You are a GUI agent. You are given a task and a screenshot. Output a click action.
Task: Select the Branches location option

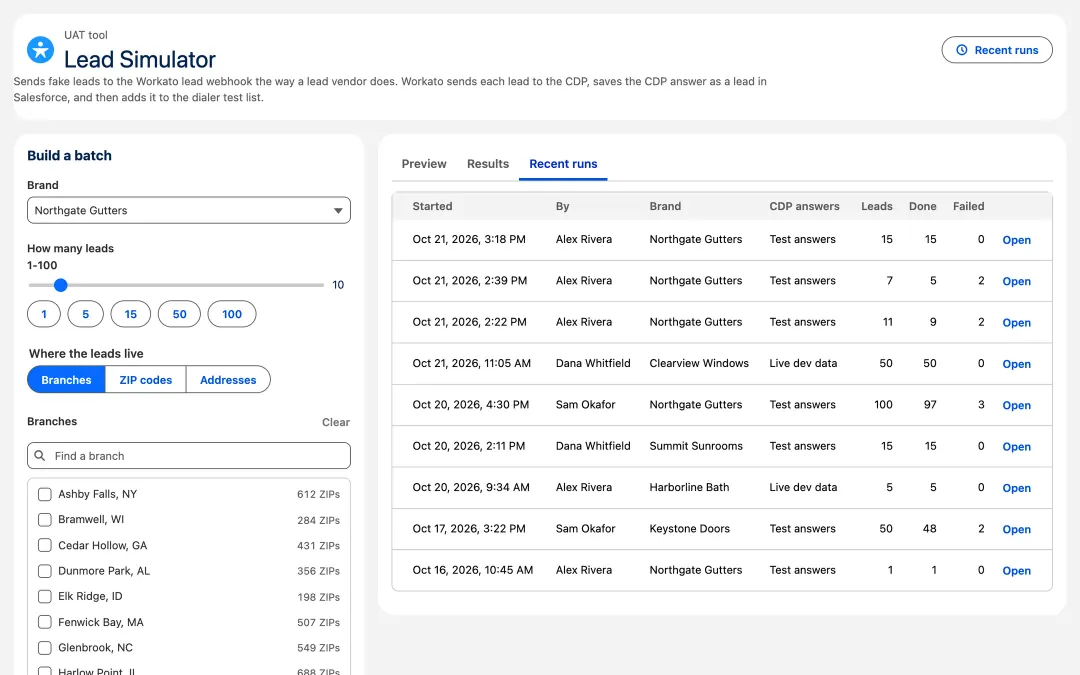coord(66,380)
